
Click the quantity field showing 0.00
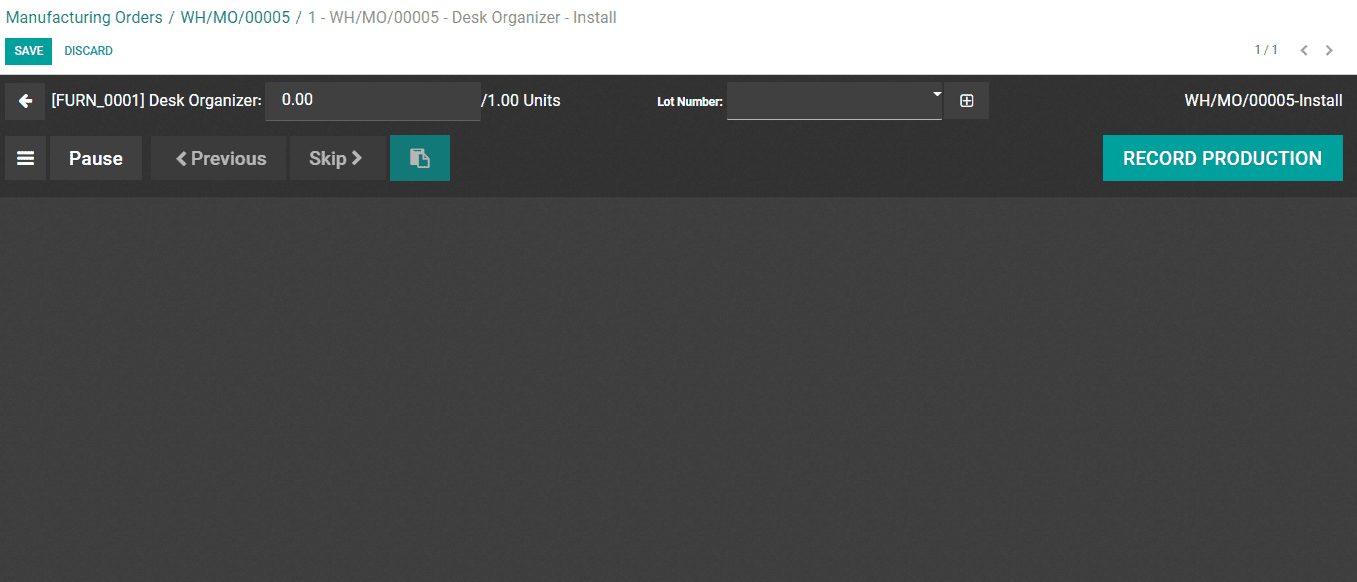372,100
